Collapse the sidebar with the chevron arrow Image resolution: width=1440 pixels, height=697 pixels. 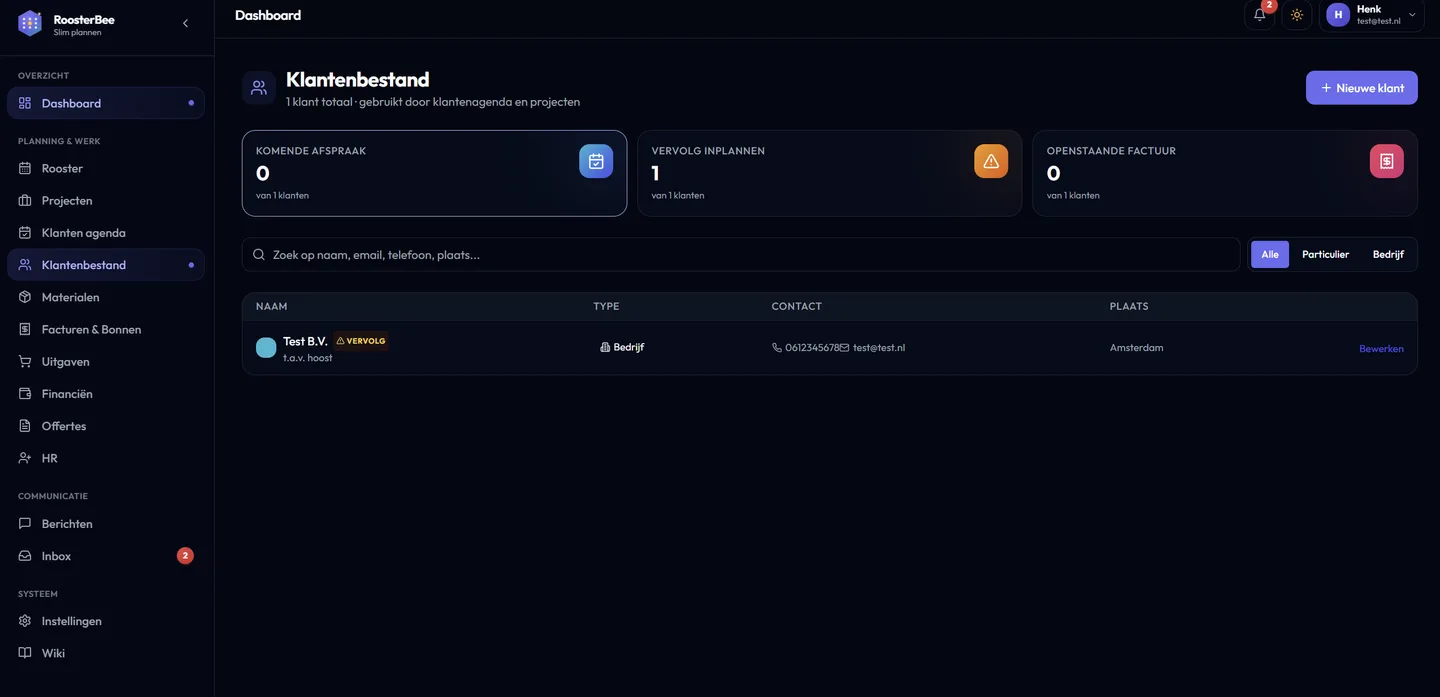click(185, 23)
